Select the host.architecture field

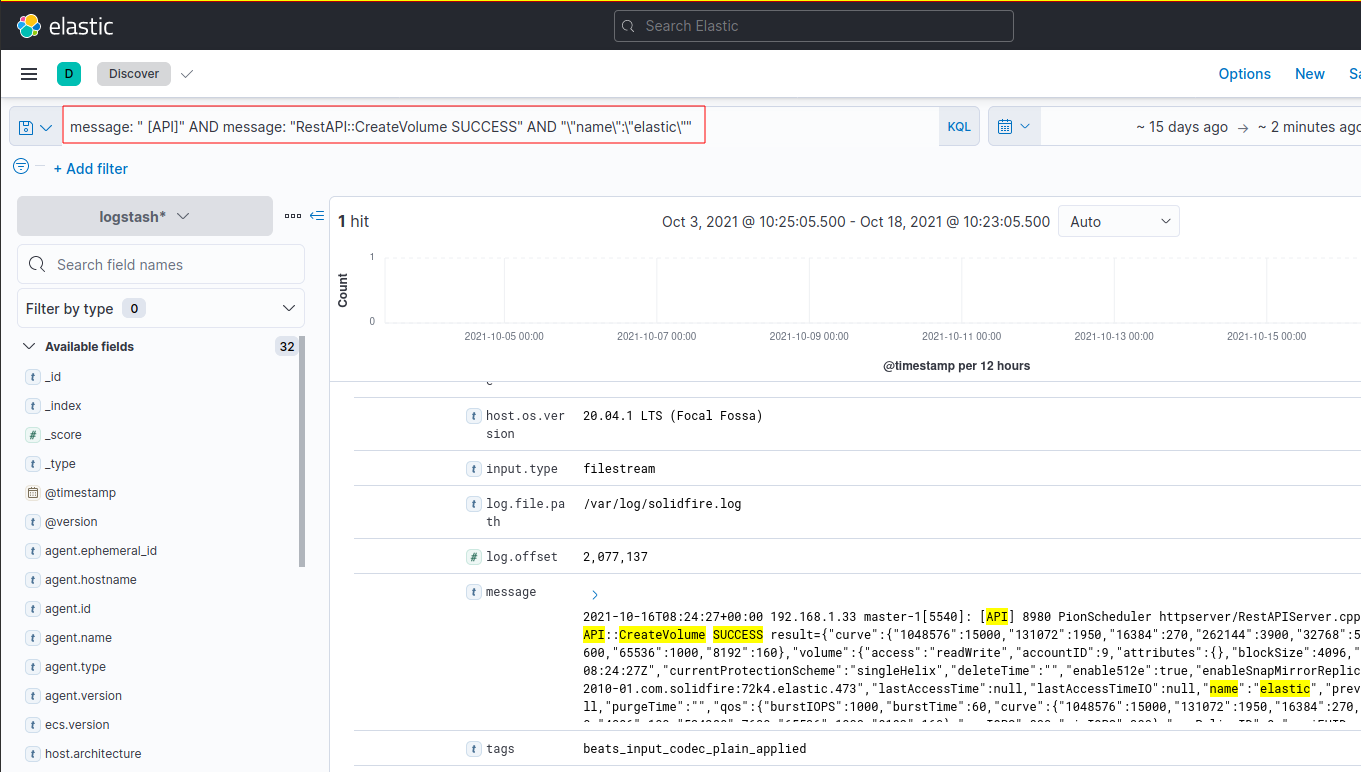pos(93,754)
